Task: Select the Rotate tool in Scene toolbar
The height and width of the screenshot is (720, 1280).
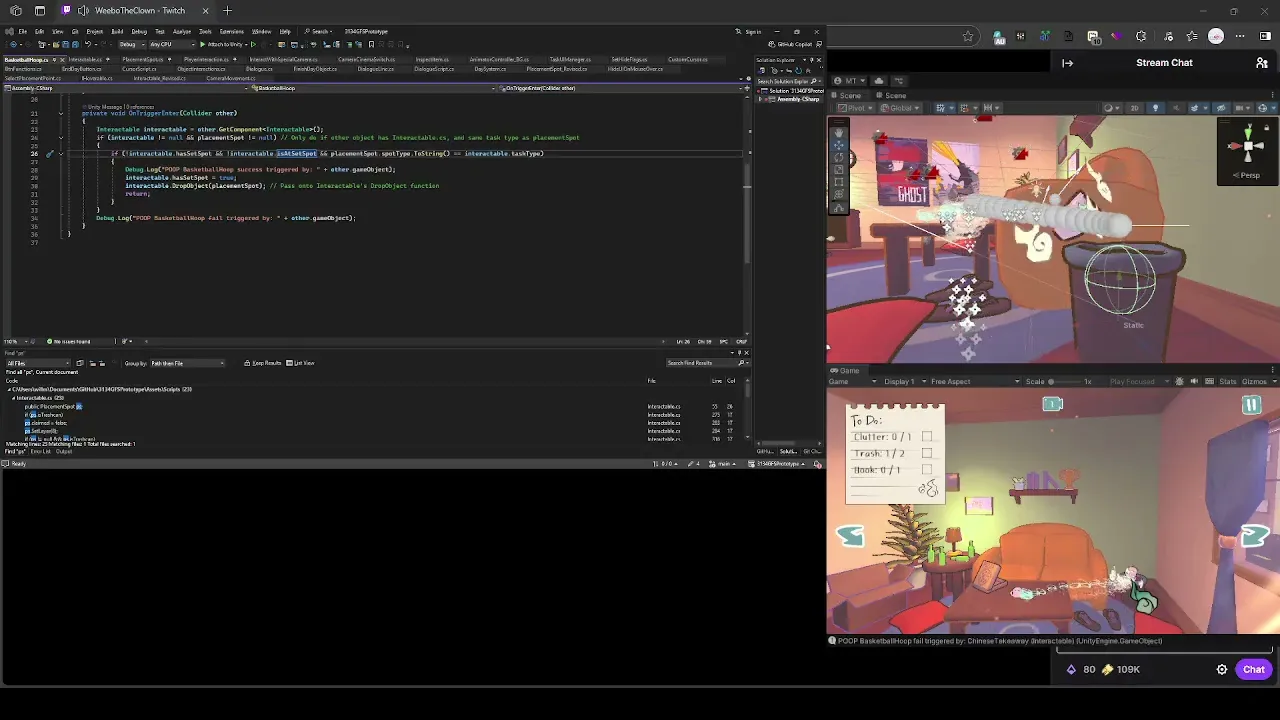Action: pos(839,157)
